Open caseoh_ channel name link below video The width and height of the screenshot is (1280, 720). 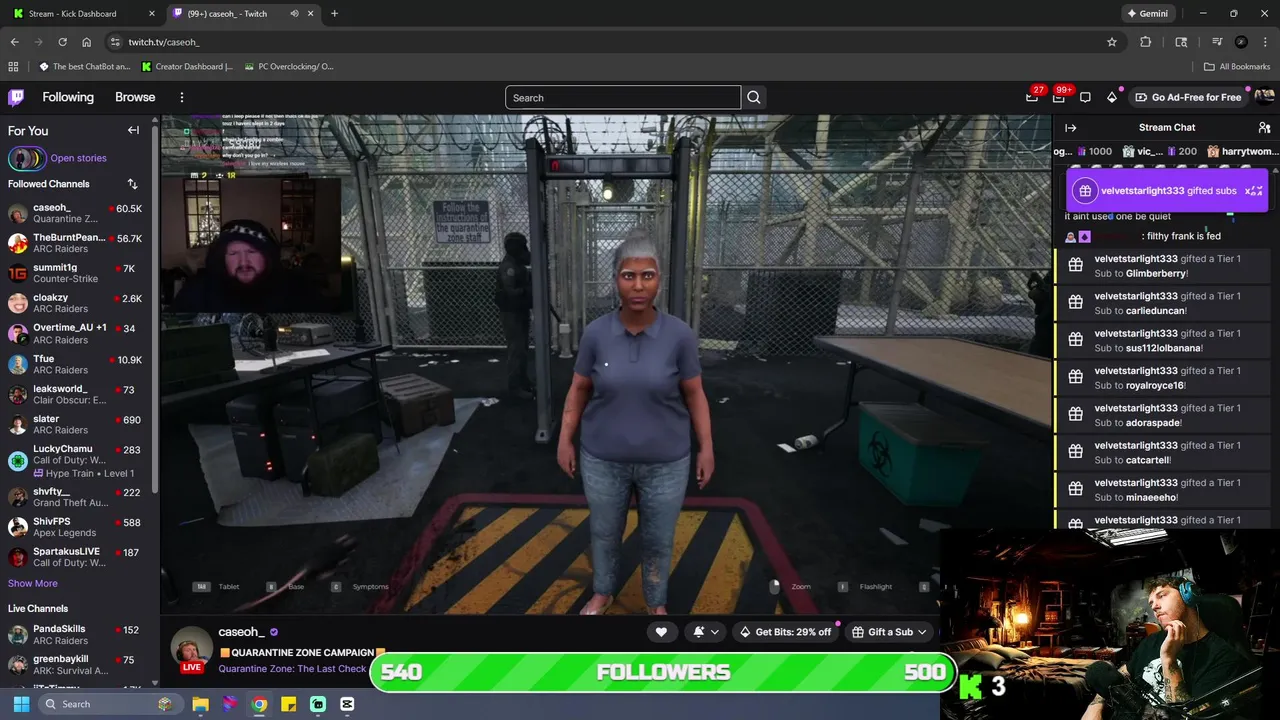pos(241,632)
